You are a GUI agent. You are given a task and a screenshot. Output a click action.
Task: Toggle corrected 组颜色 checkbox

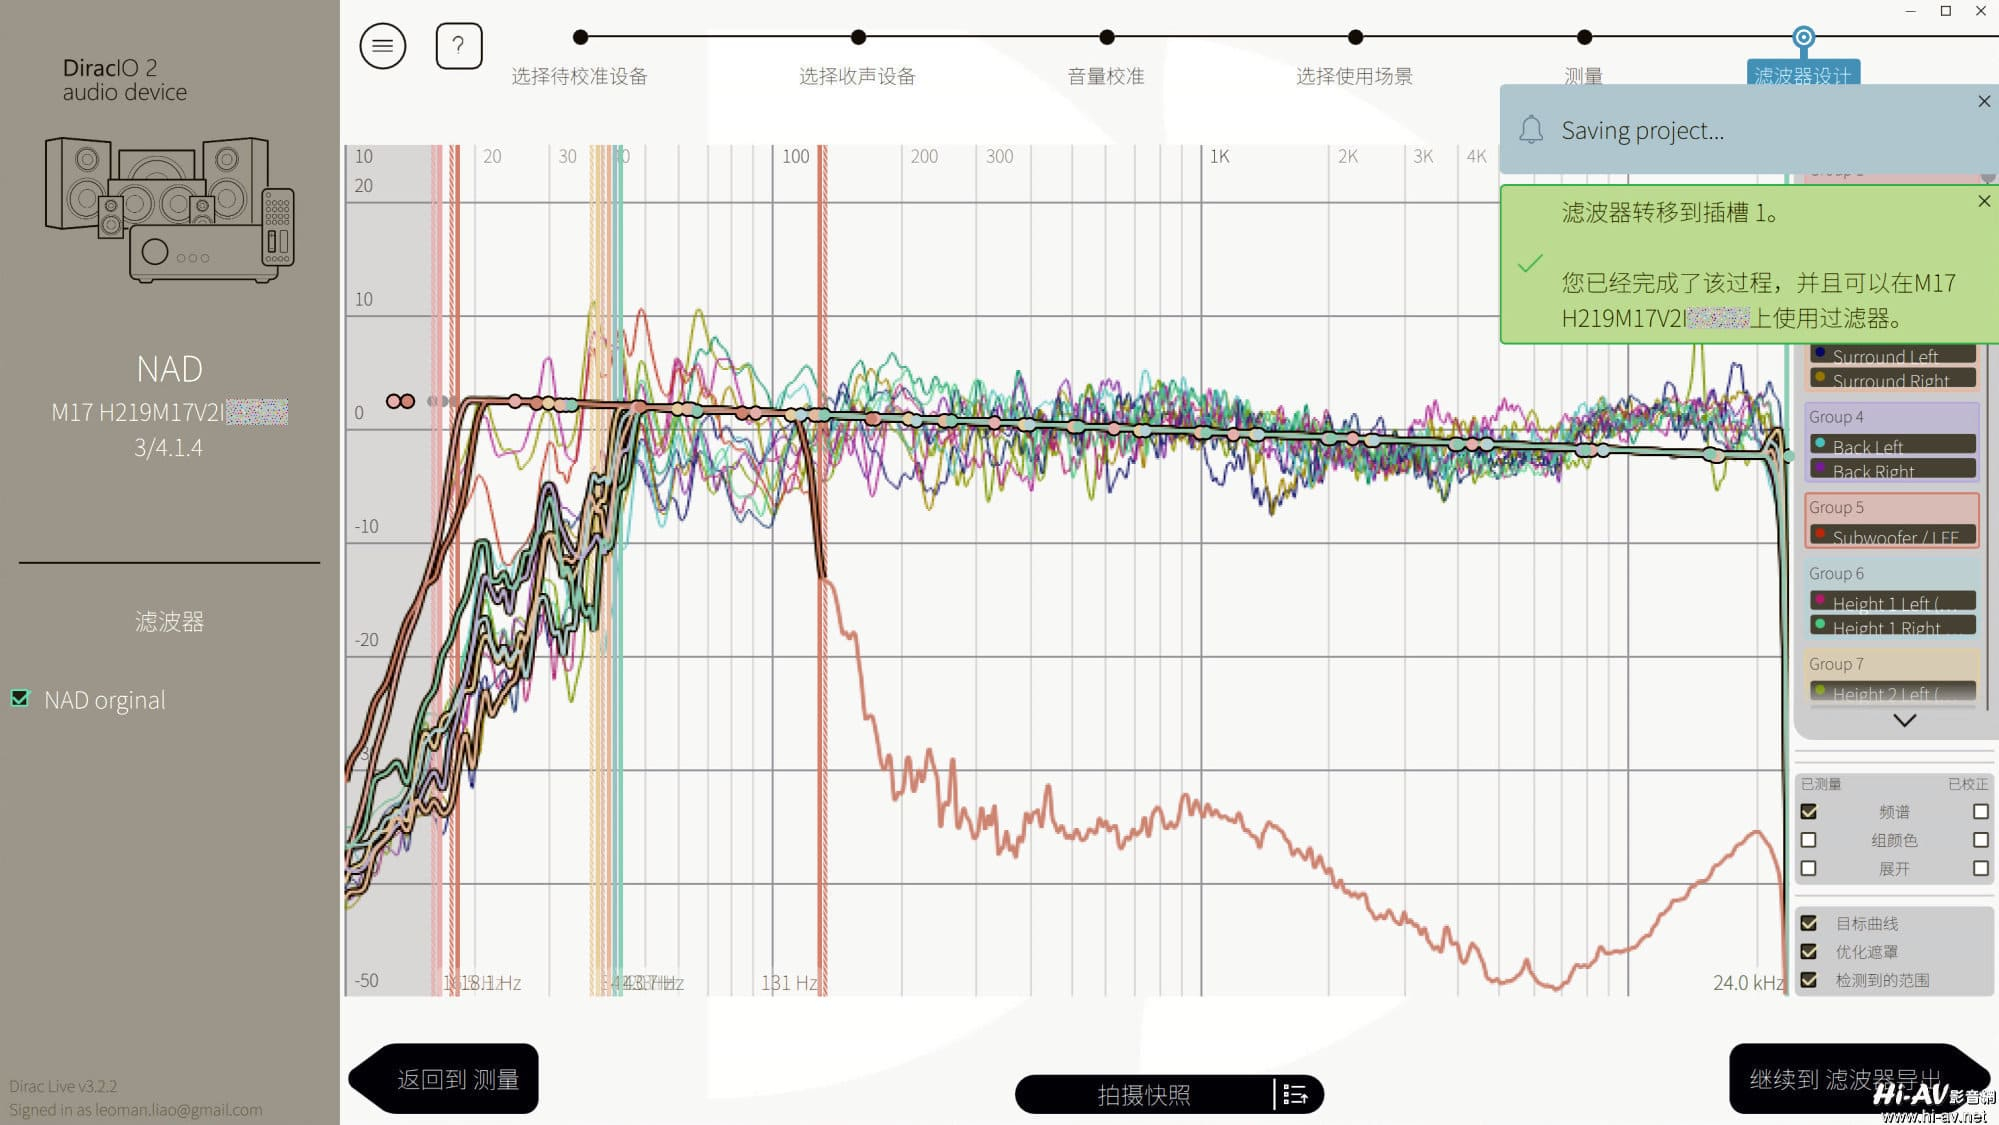point(1980,840)
